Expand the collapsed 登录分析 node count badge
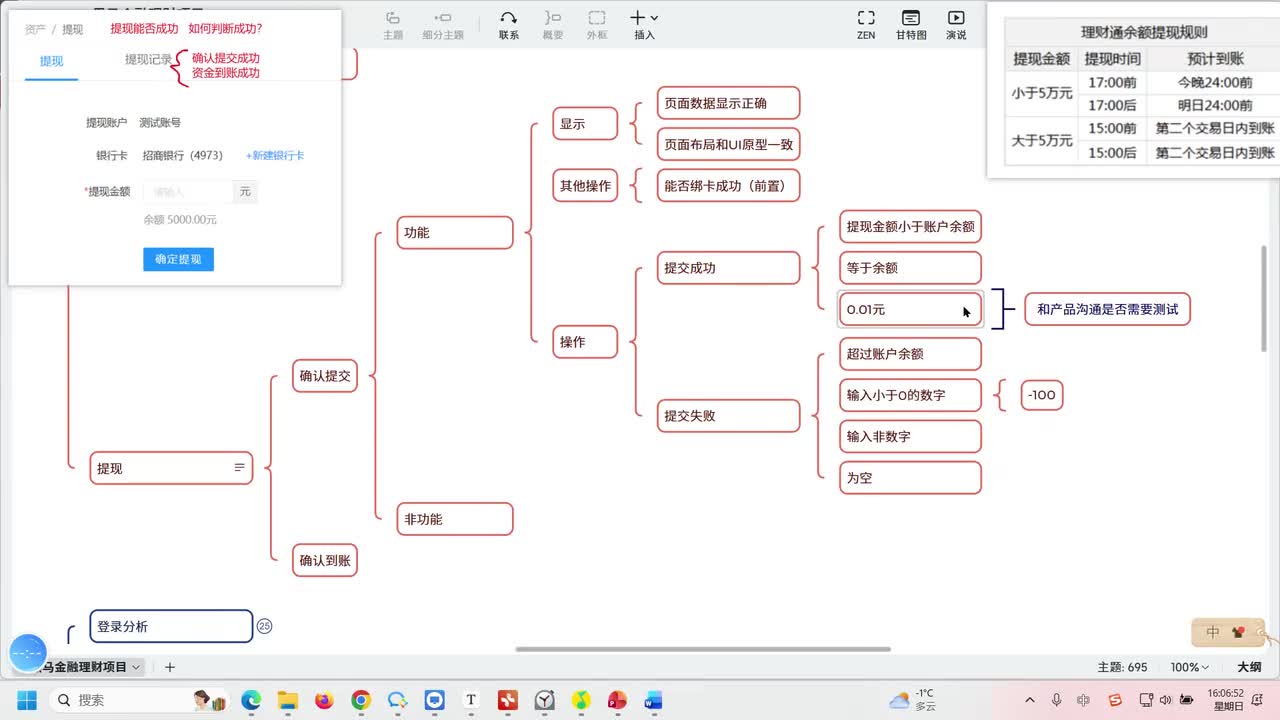The height and width of the screenshot is (720, 1280). (x=264, y=626)
